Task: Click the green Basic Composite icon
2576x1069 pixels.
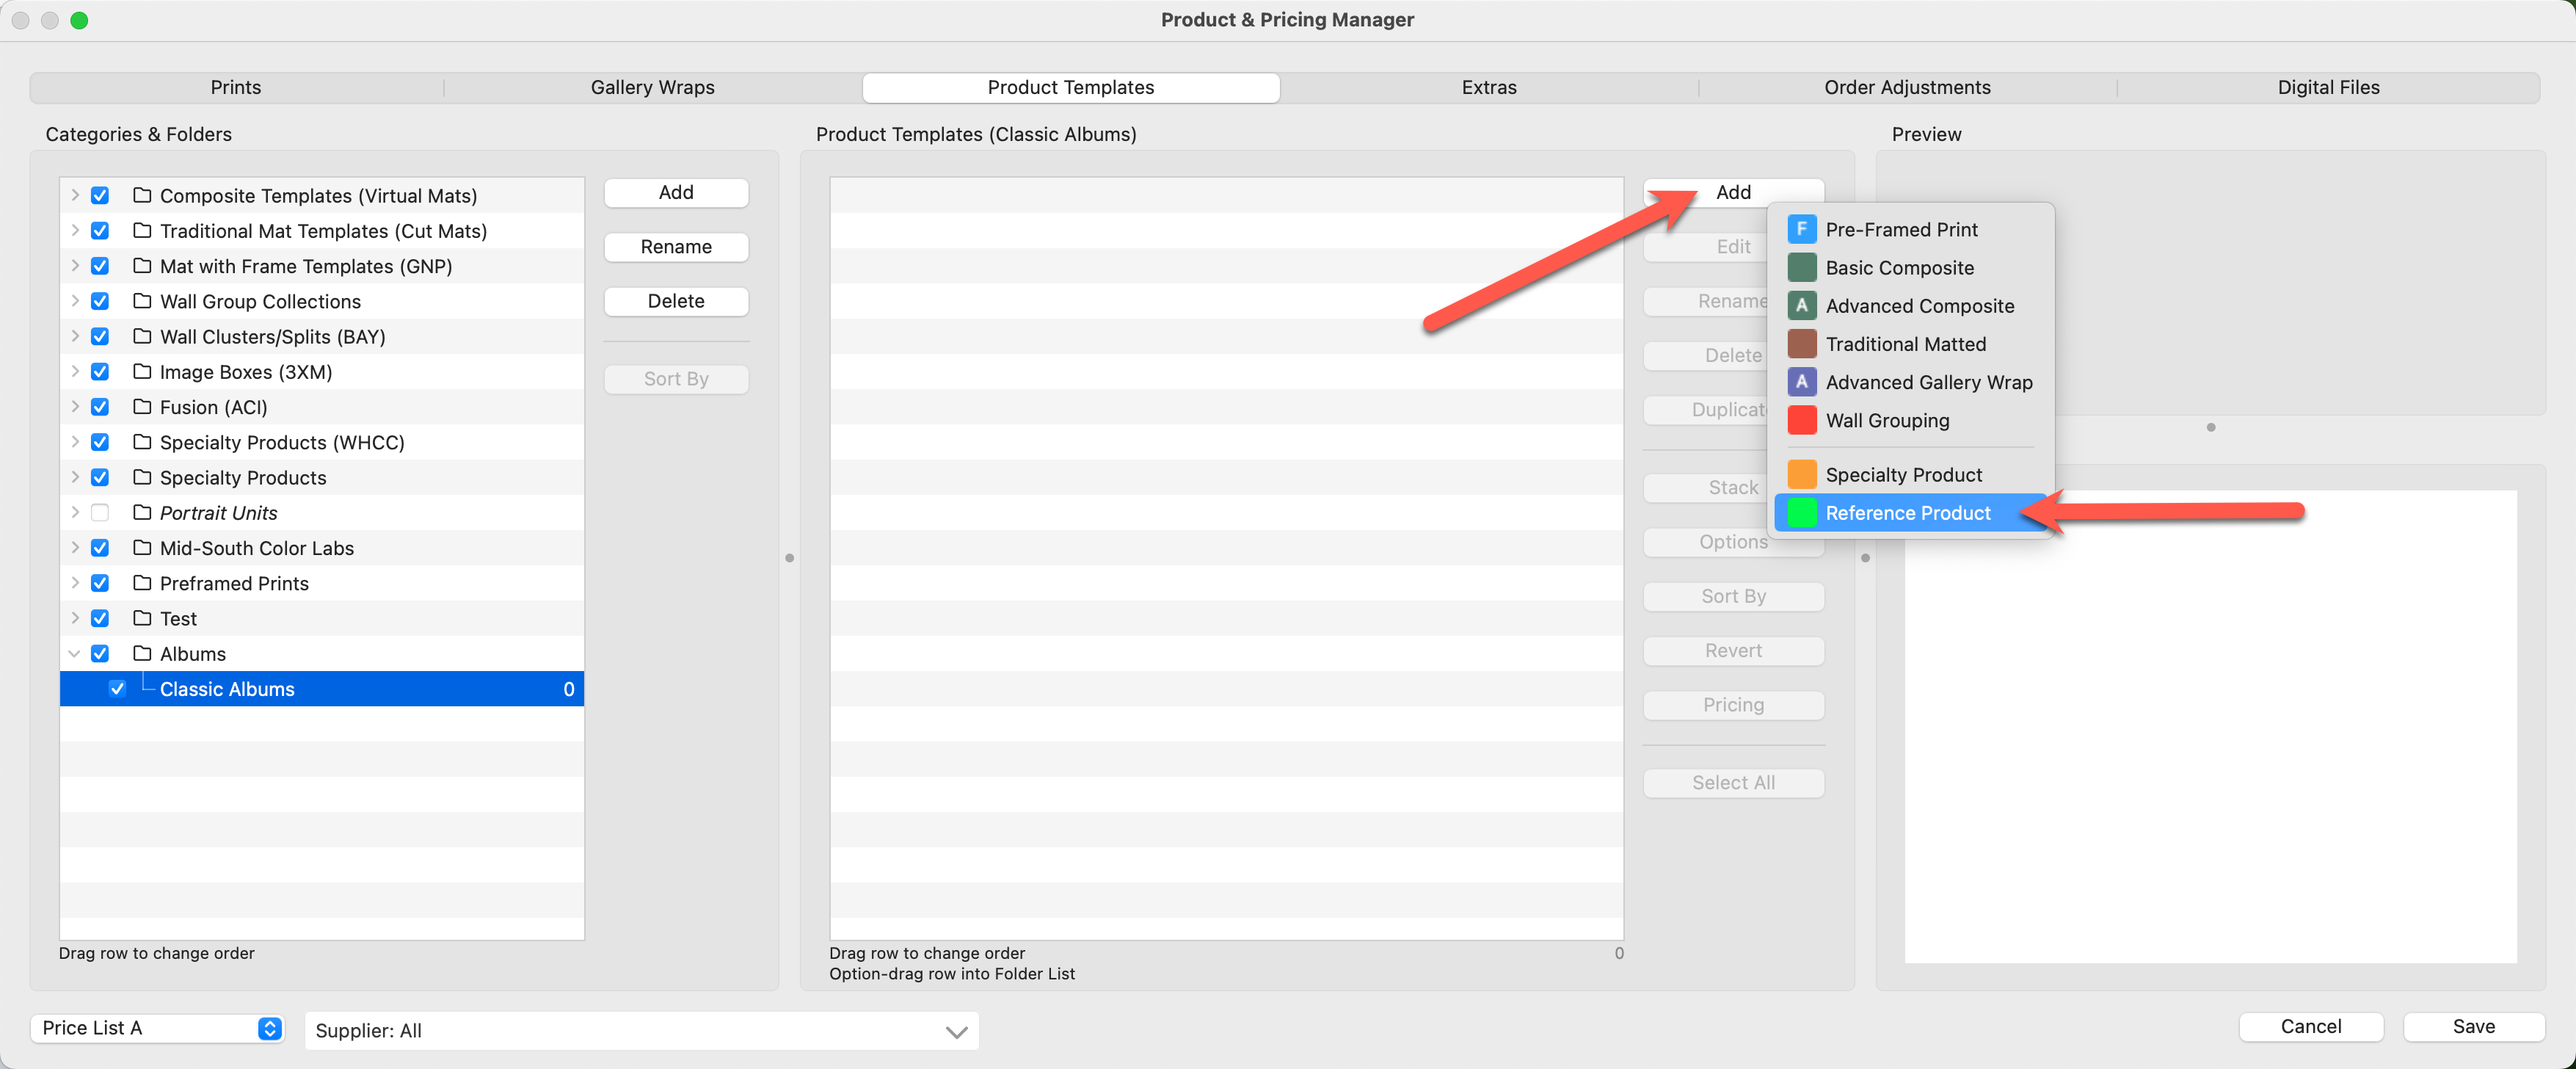Action: [x=1801, y=267]
